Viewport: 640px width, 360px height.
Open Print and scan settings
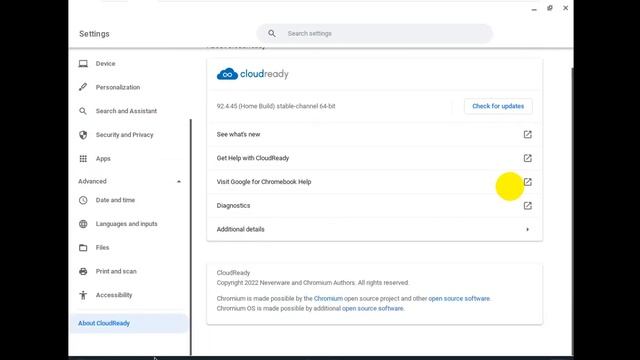click(116, 271)
